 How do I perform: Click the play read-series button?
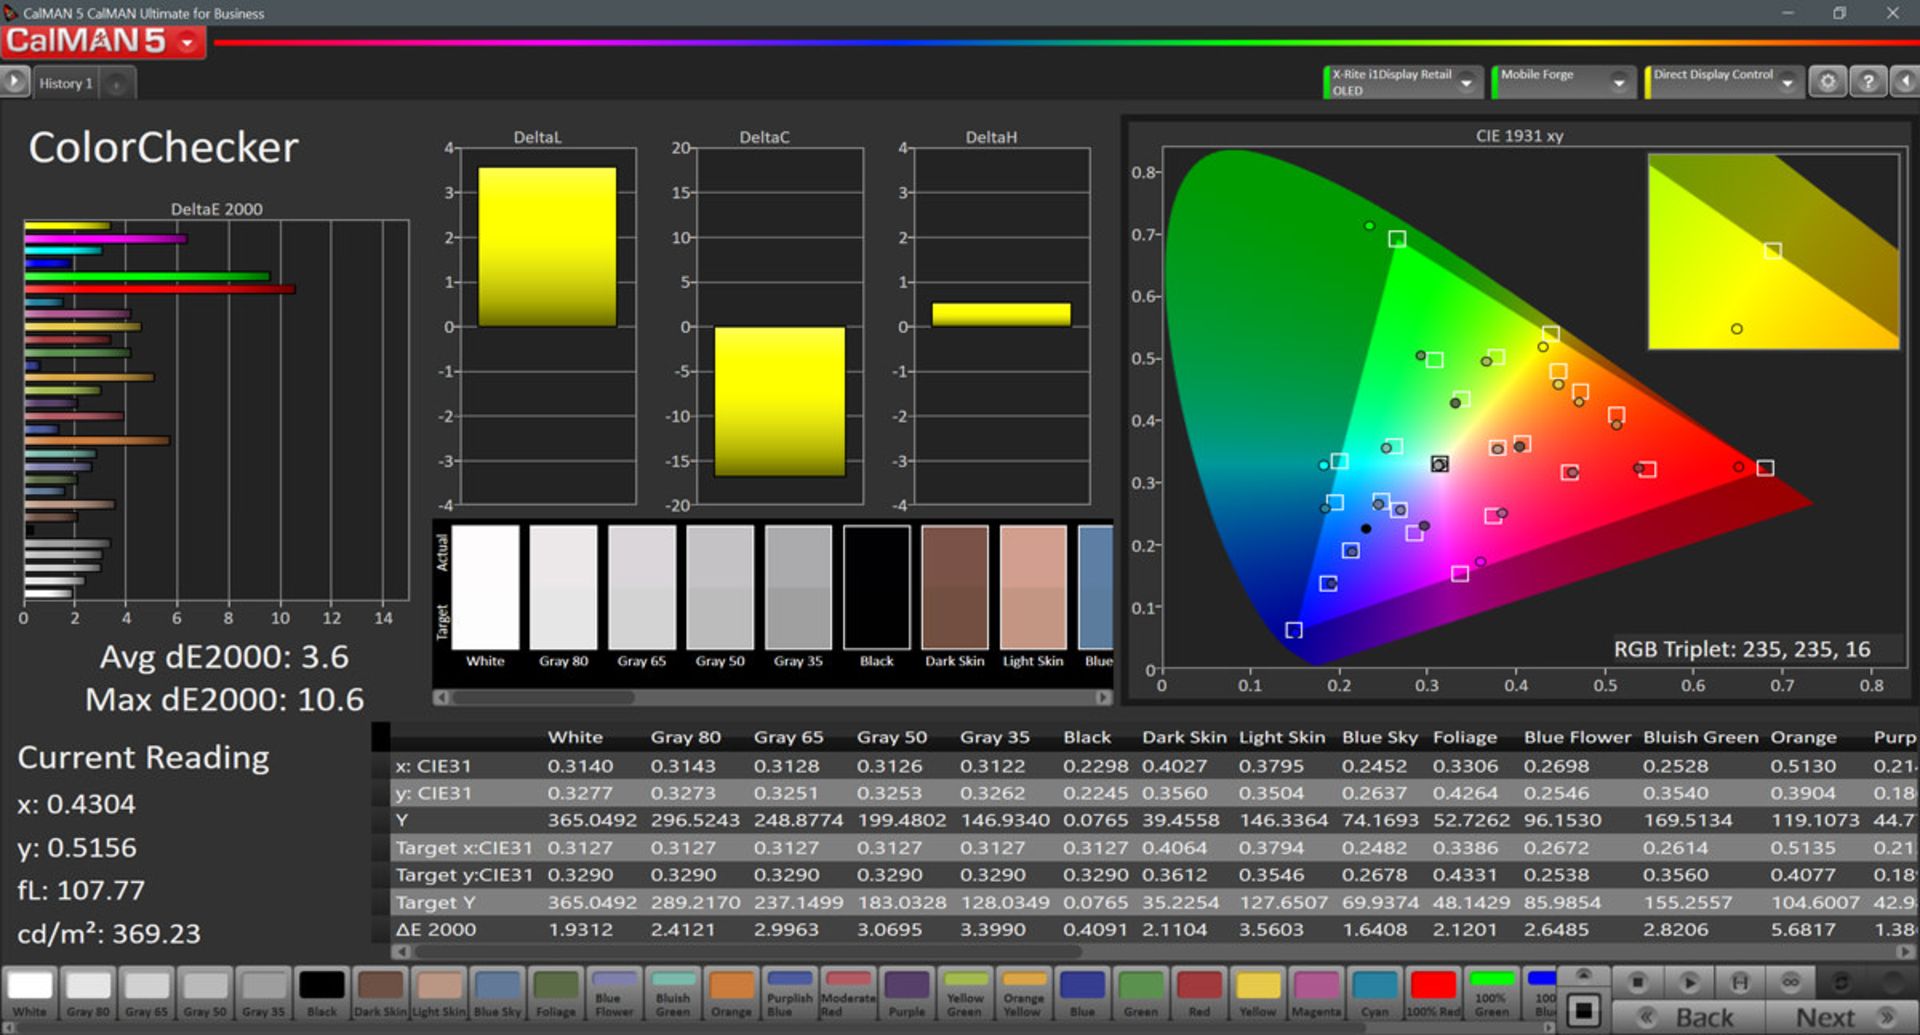point(1689,983)
